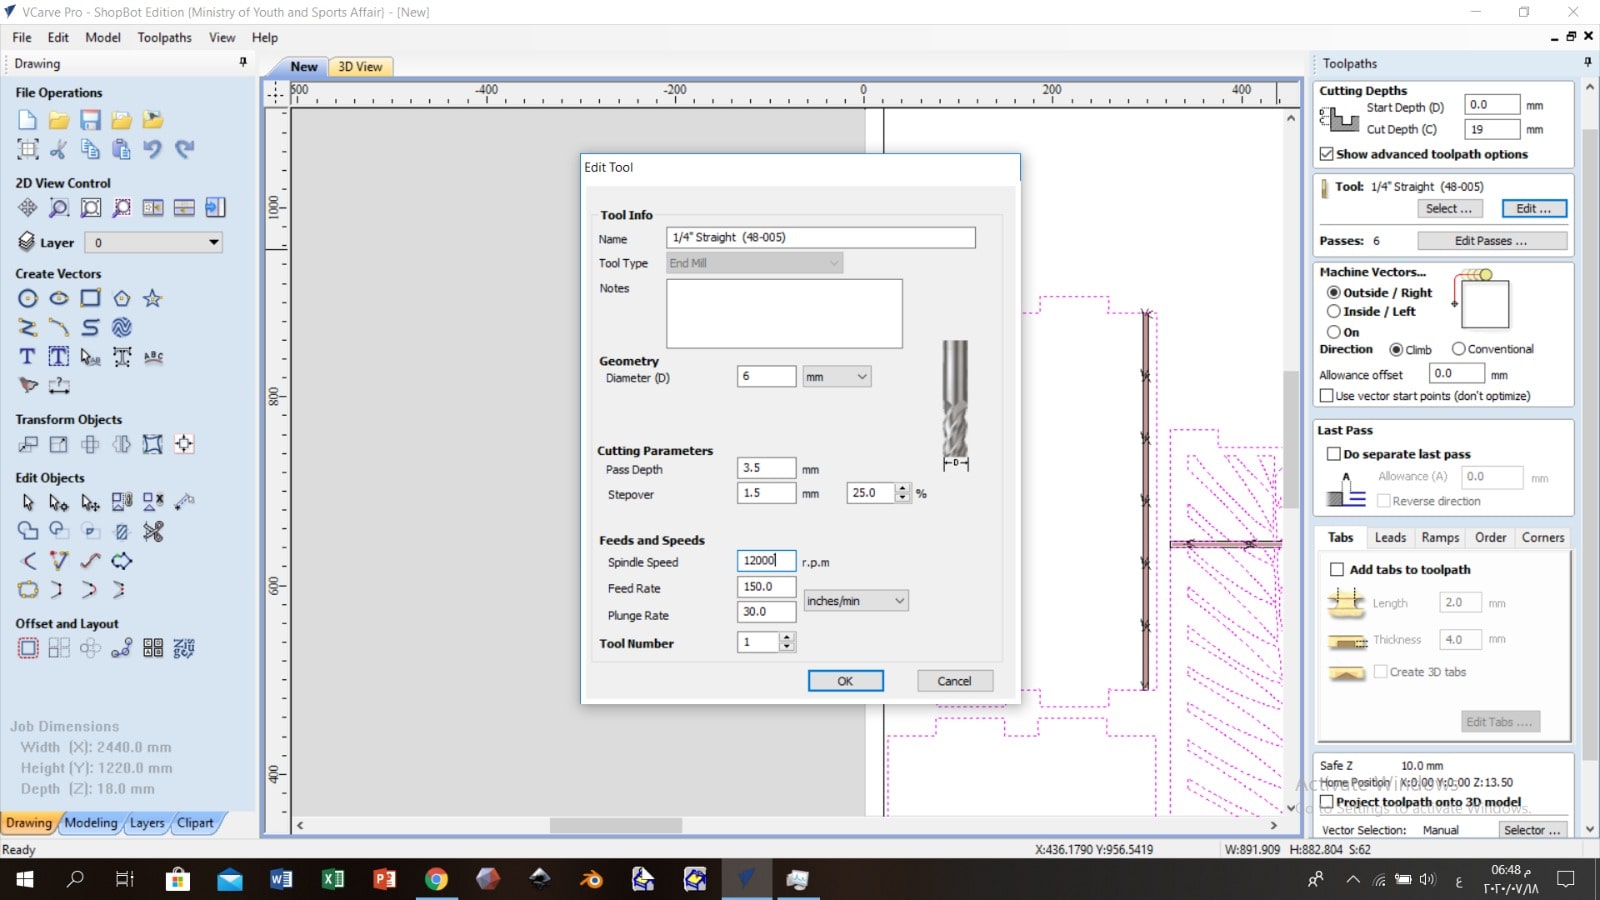
Task: Choose the Draw Rectangle tool
Action: tap(90, 298)
